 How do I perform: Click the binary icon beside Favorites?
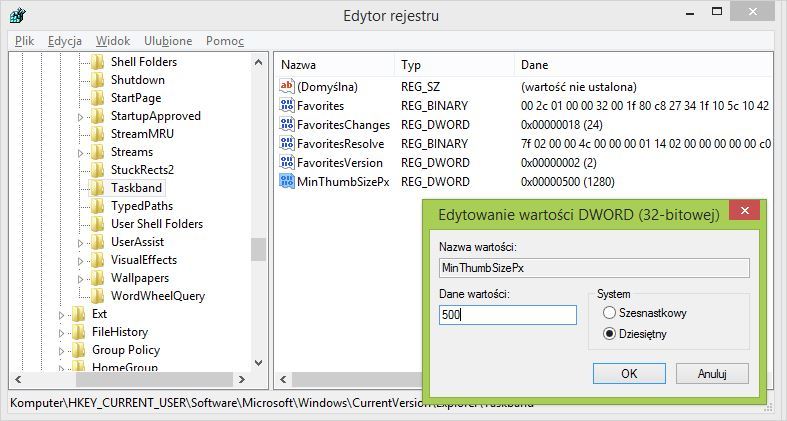(287, 105)
